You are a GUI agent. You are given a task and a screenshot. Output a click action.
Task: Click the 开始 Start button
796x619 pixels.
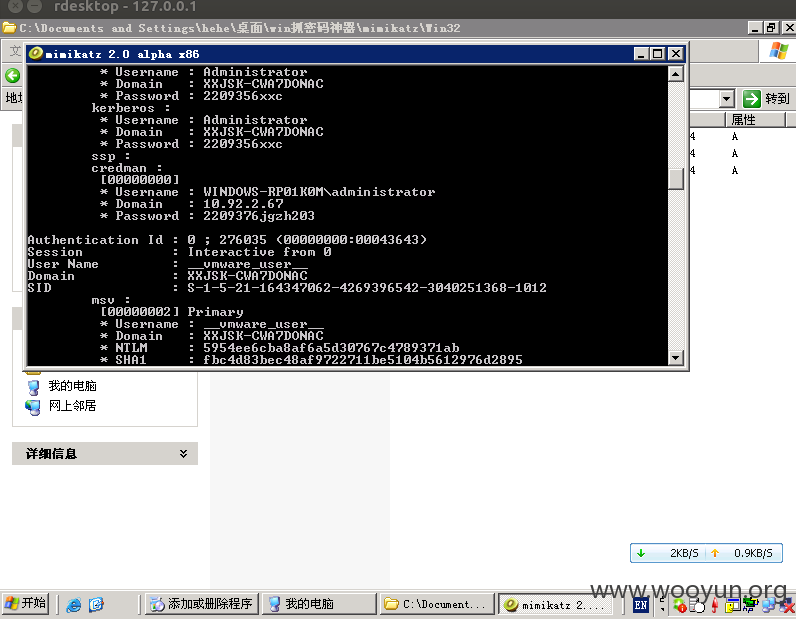coord(26,603)
